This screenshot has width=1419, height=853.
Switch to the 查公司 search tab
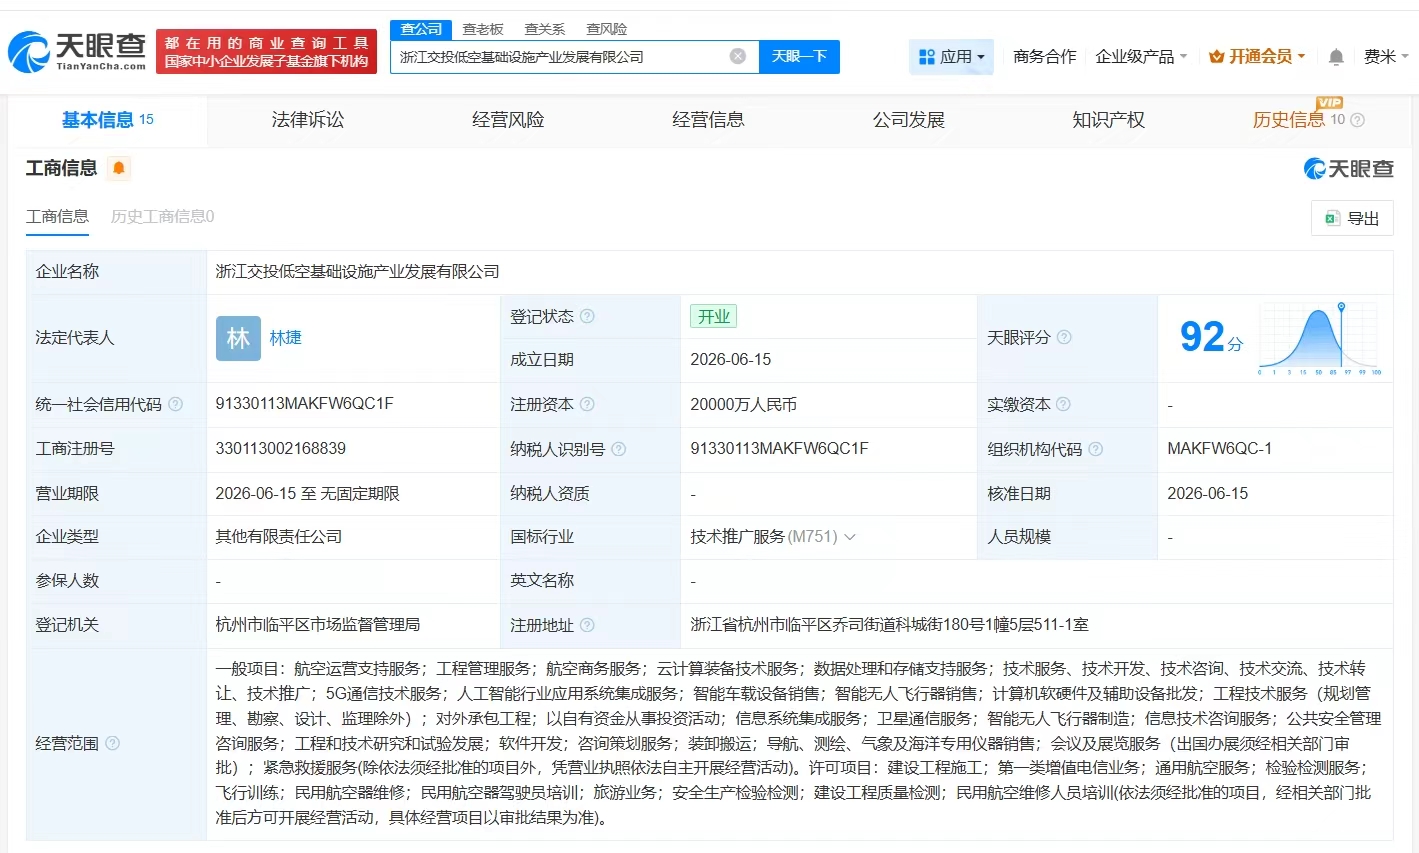tap(421, 29)
